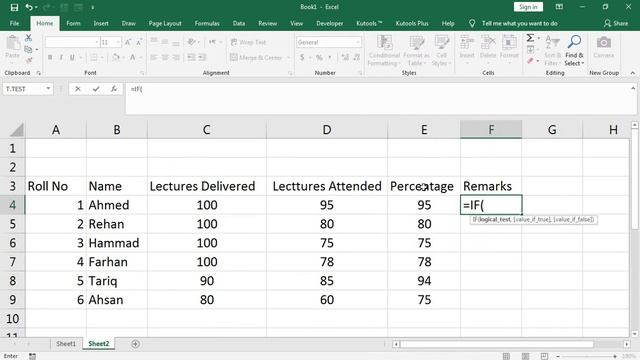Screen dimensions: 640x360
Task: Click the Copy icon in Clipboard
Action: point(28,49)
